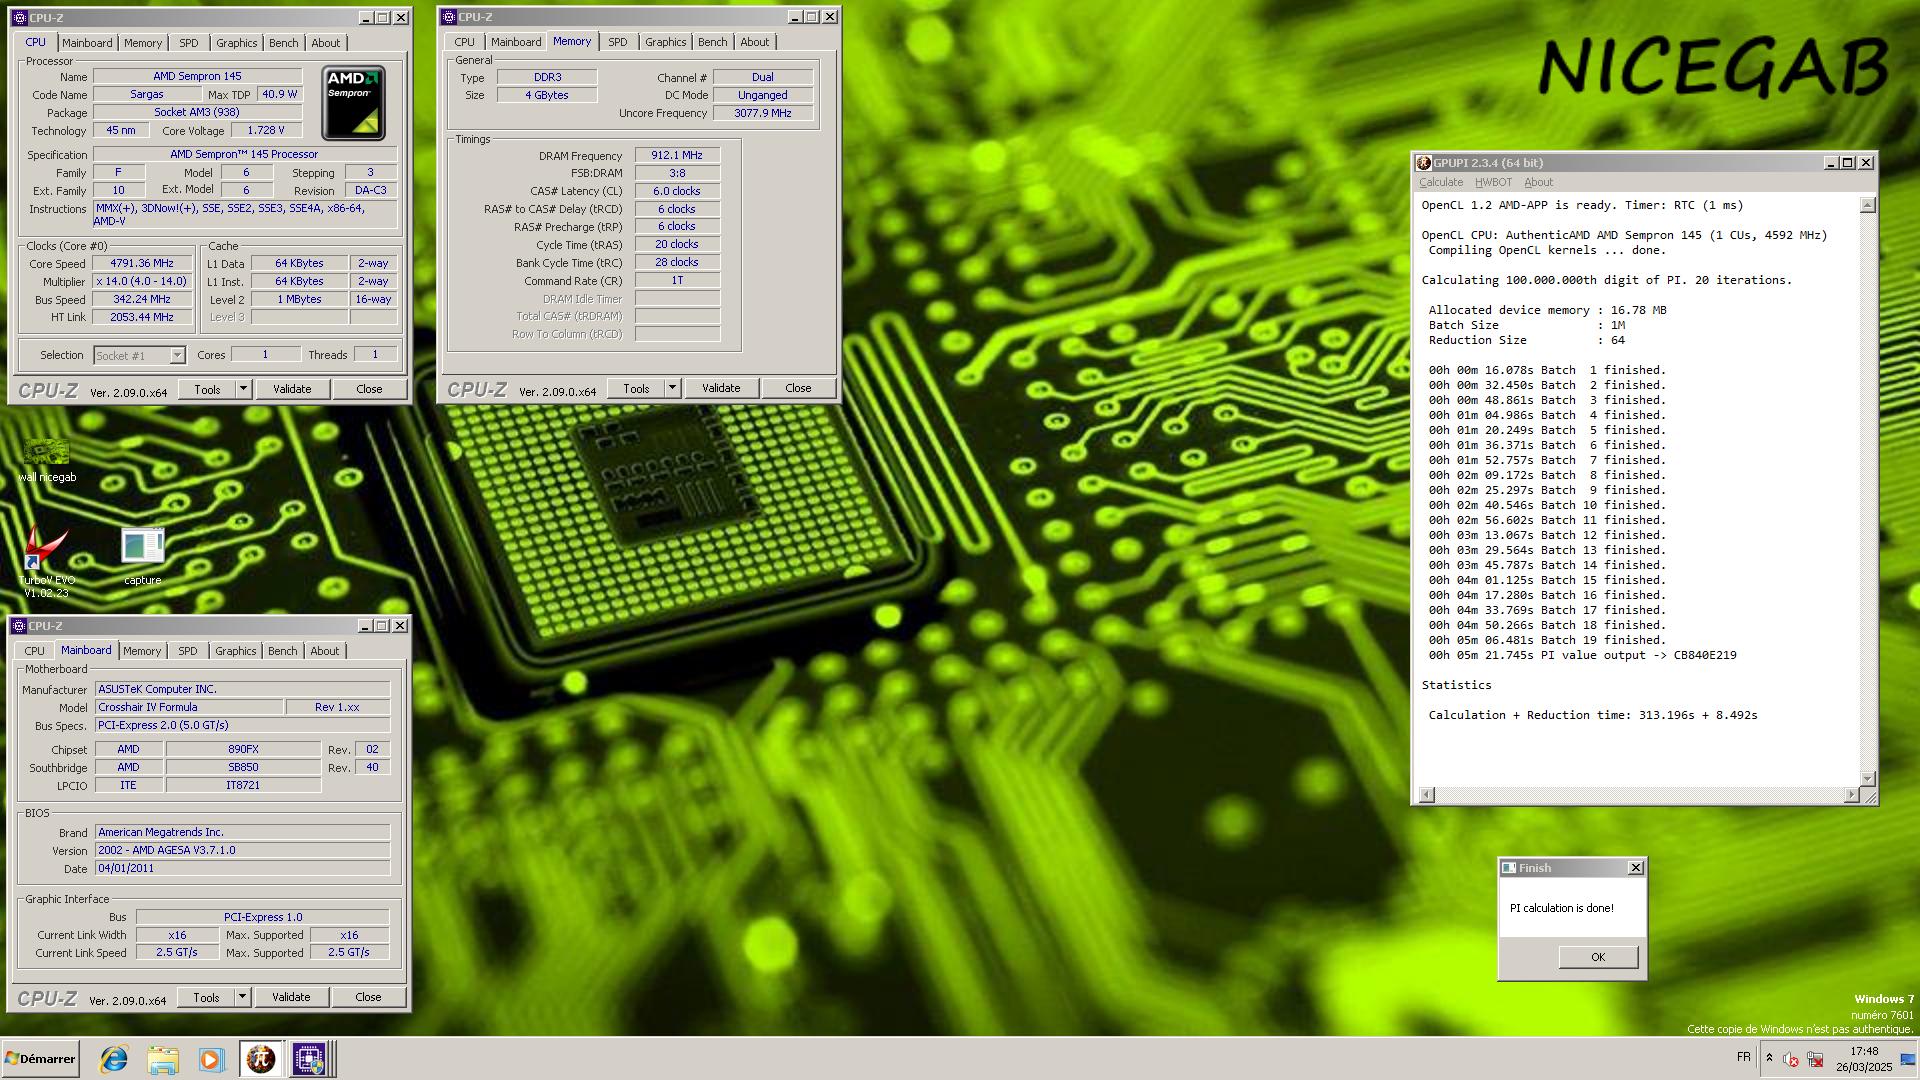The width and height of the screenshot is (1920, 1080).
Task: Click Tools button in top-left CPU-Z
Action: coord(208,389)
